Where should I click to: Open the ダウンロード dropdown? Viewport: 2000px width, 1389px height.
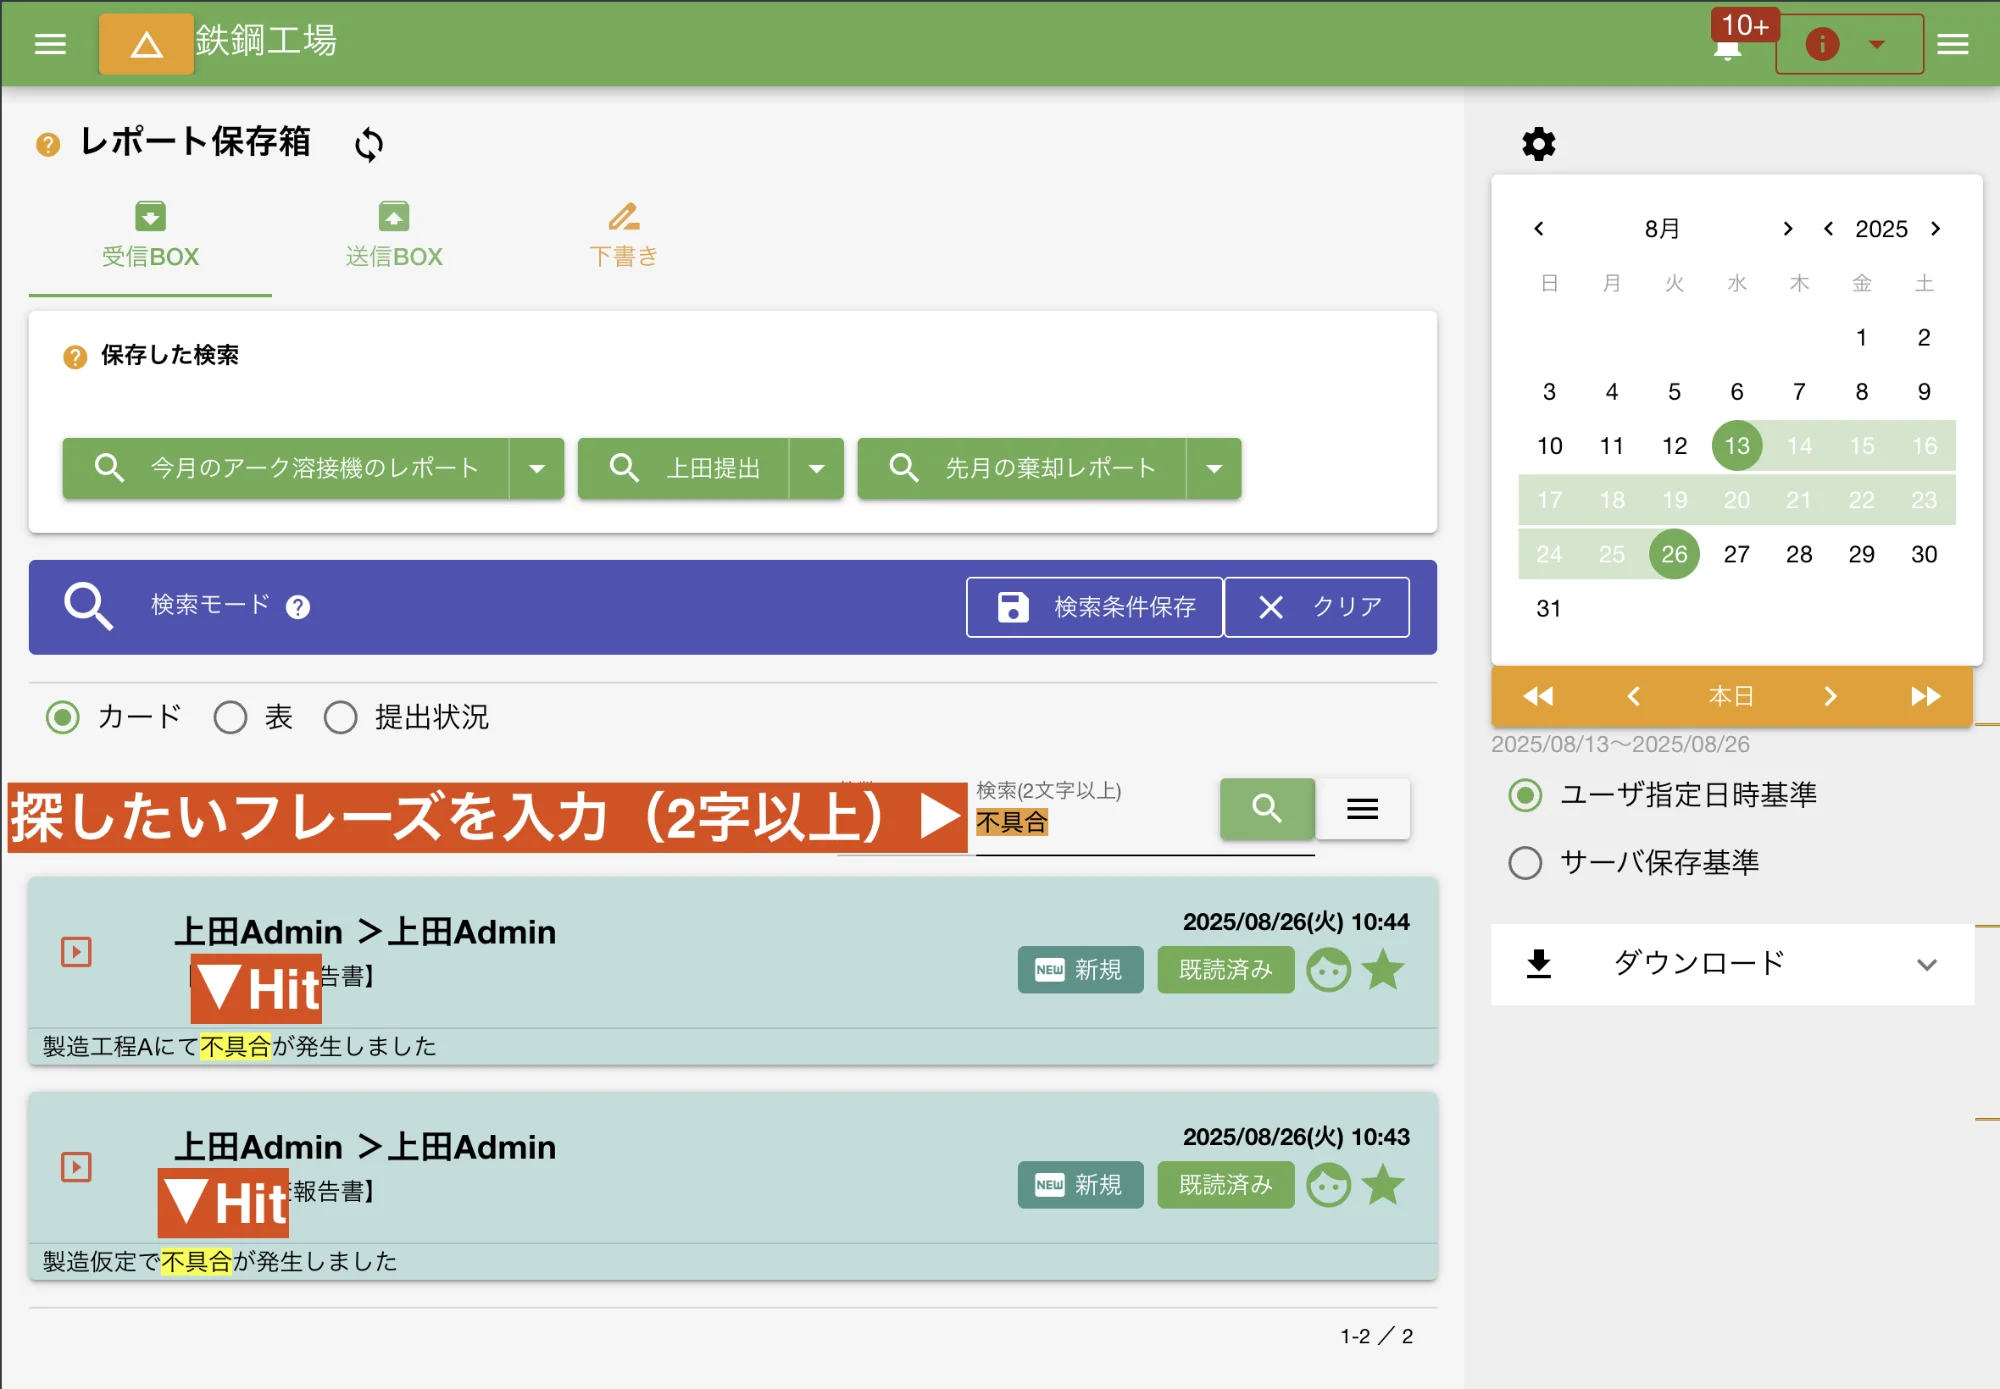[x=1928, y=964]
